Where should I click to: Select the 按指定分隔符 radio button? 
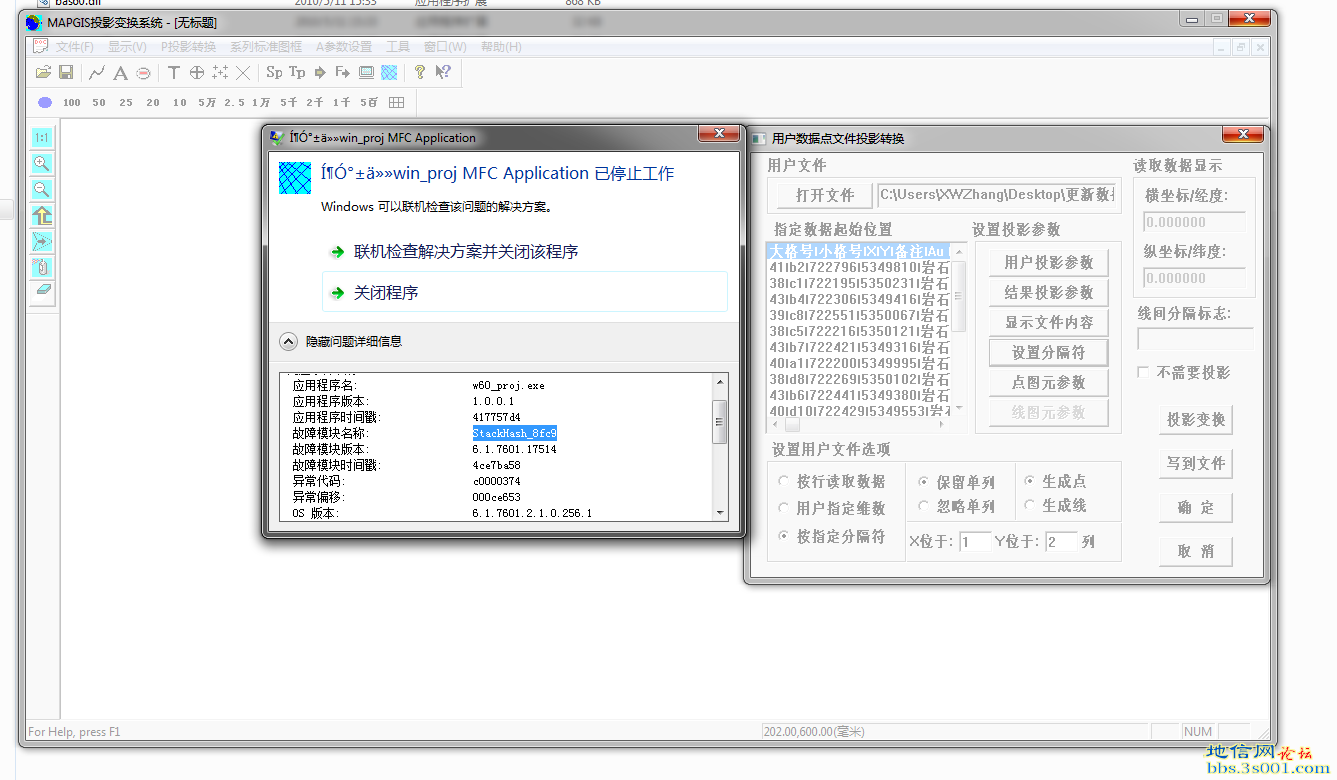[x=784, y=536]
